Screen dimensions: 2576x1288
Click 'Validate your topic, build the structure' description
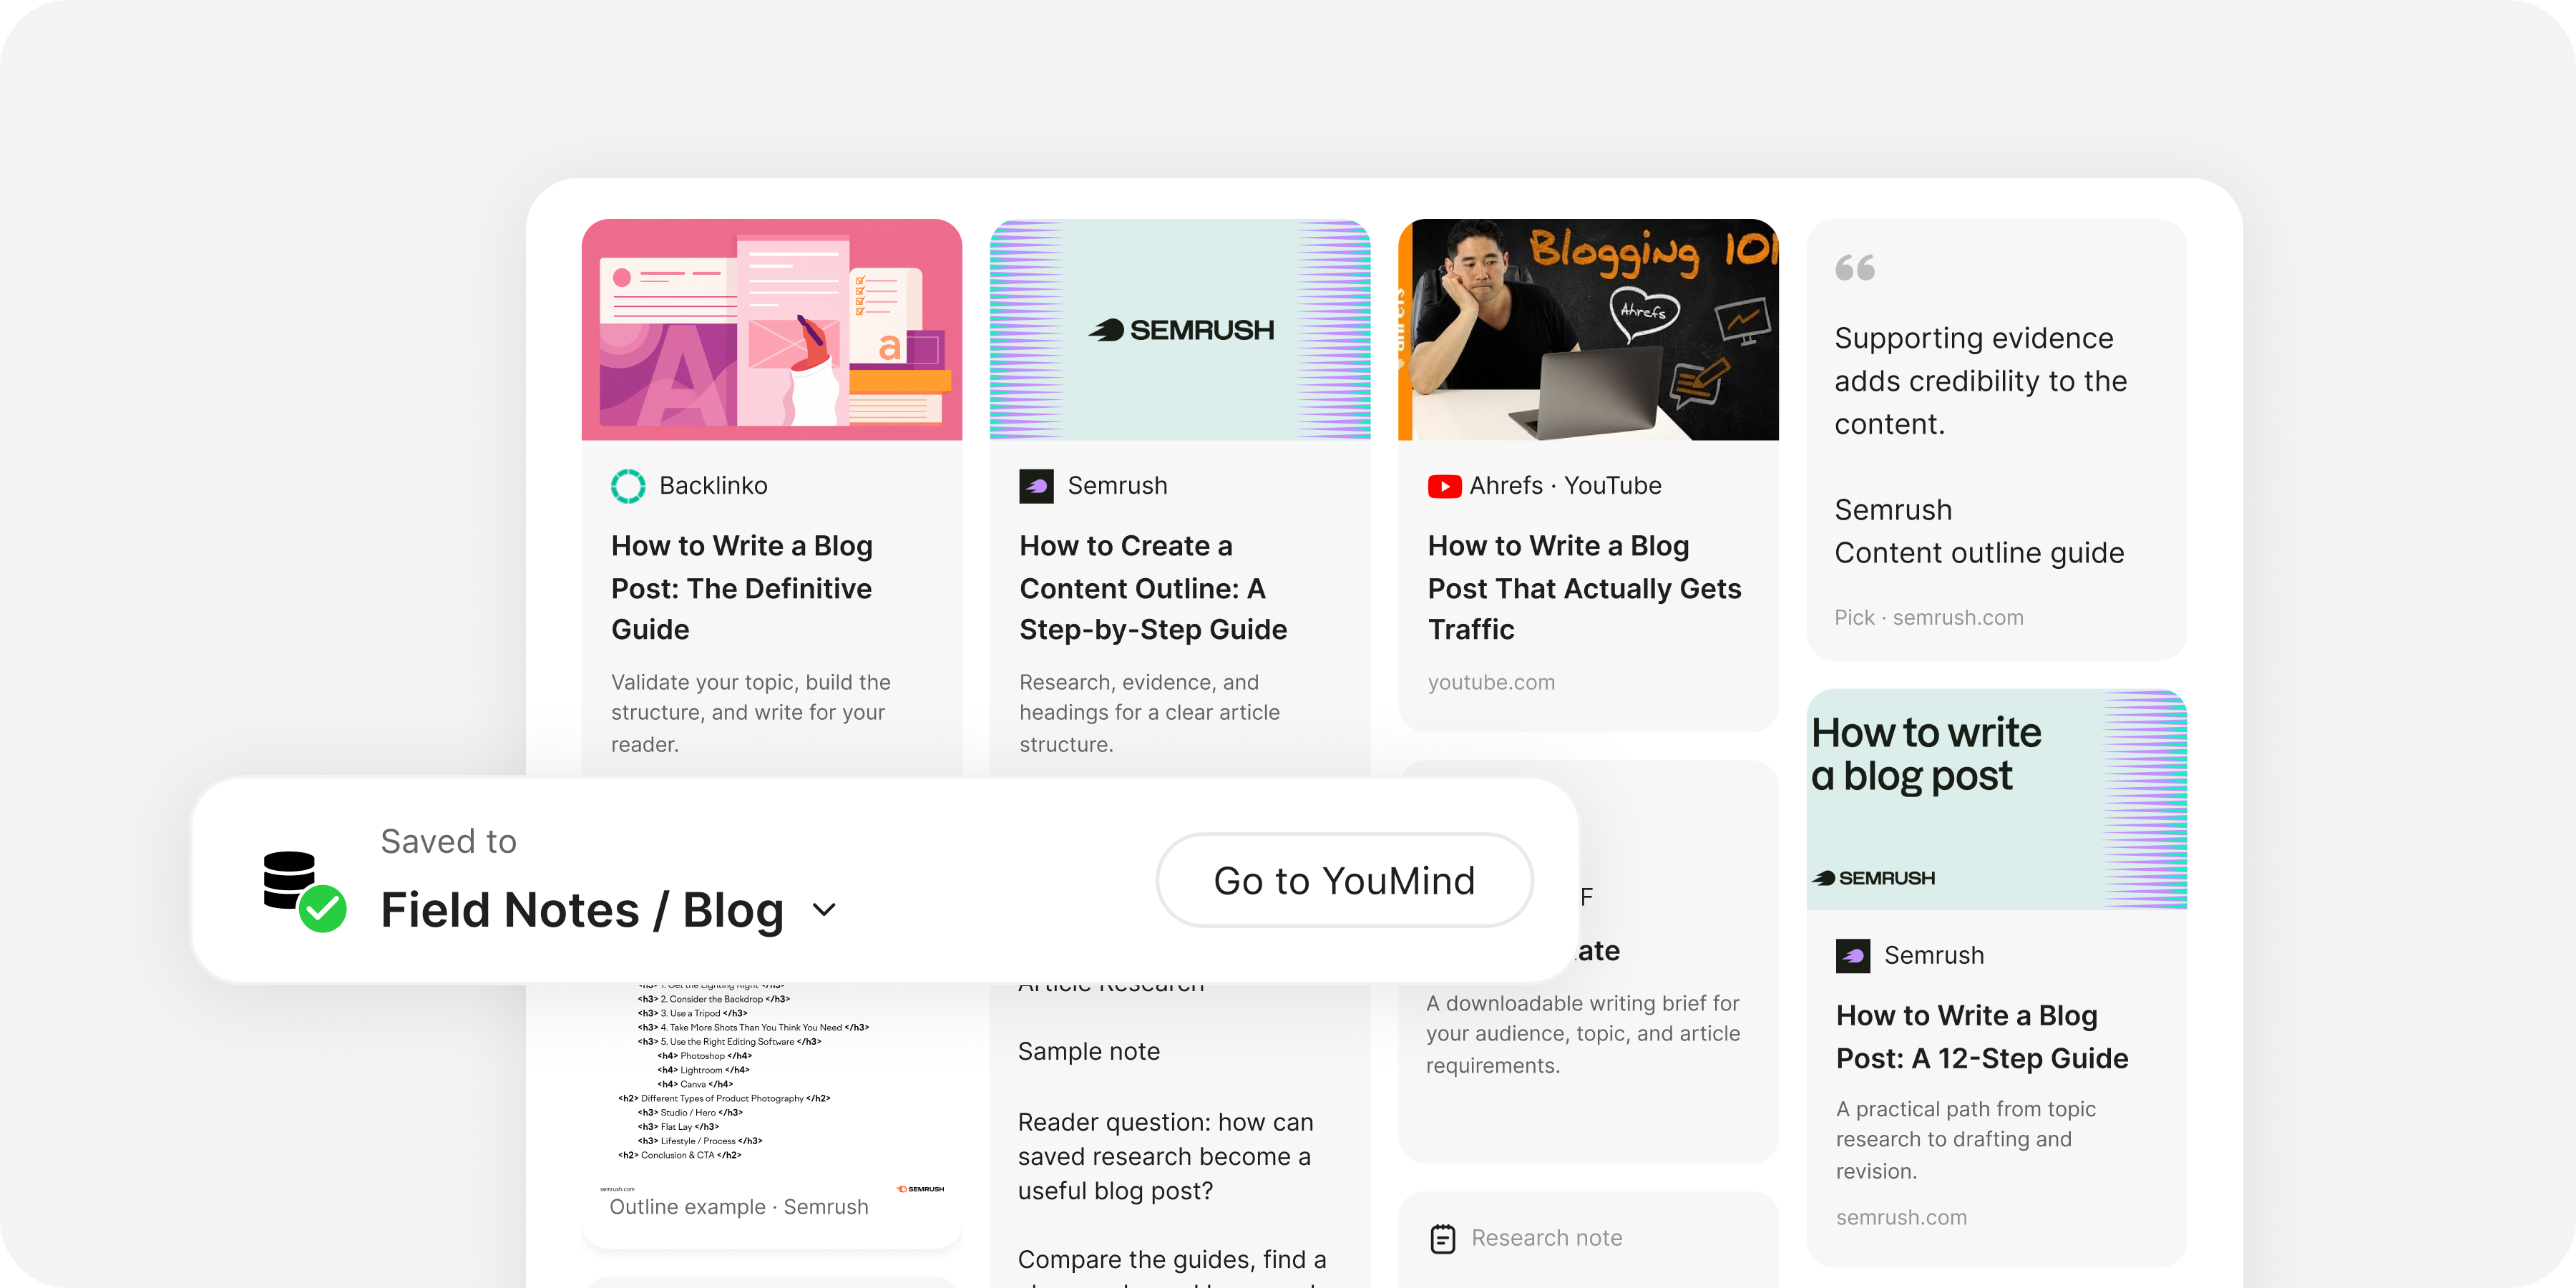[x=751, y=713]
